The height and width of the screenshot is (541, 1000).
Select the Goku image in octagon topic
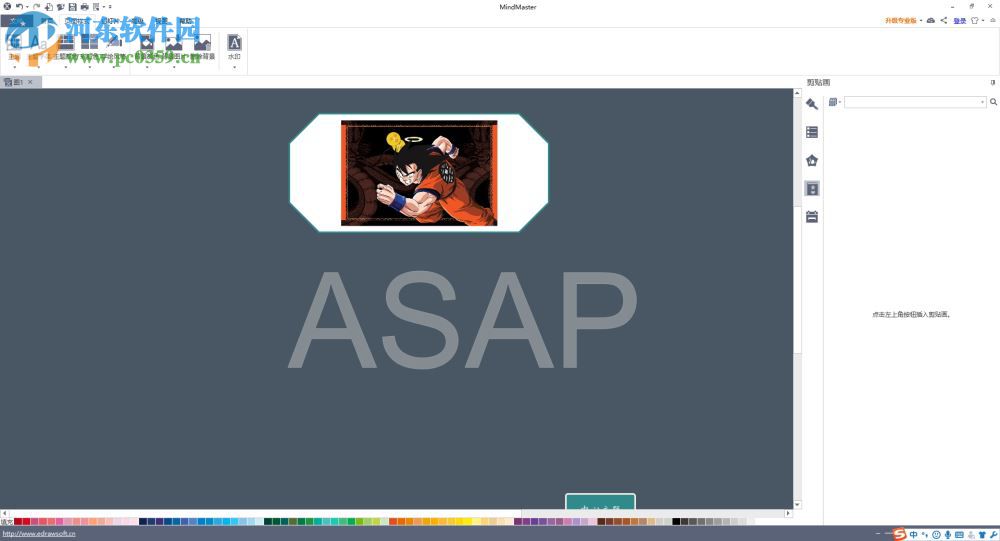[419, 173]
